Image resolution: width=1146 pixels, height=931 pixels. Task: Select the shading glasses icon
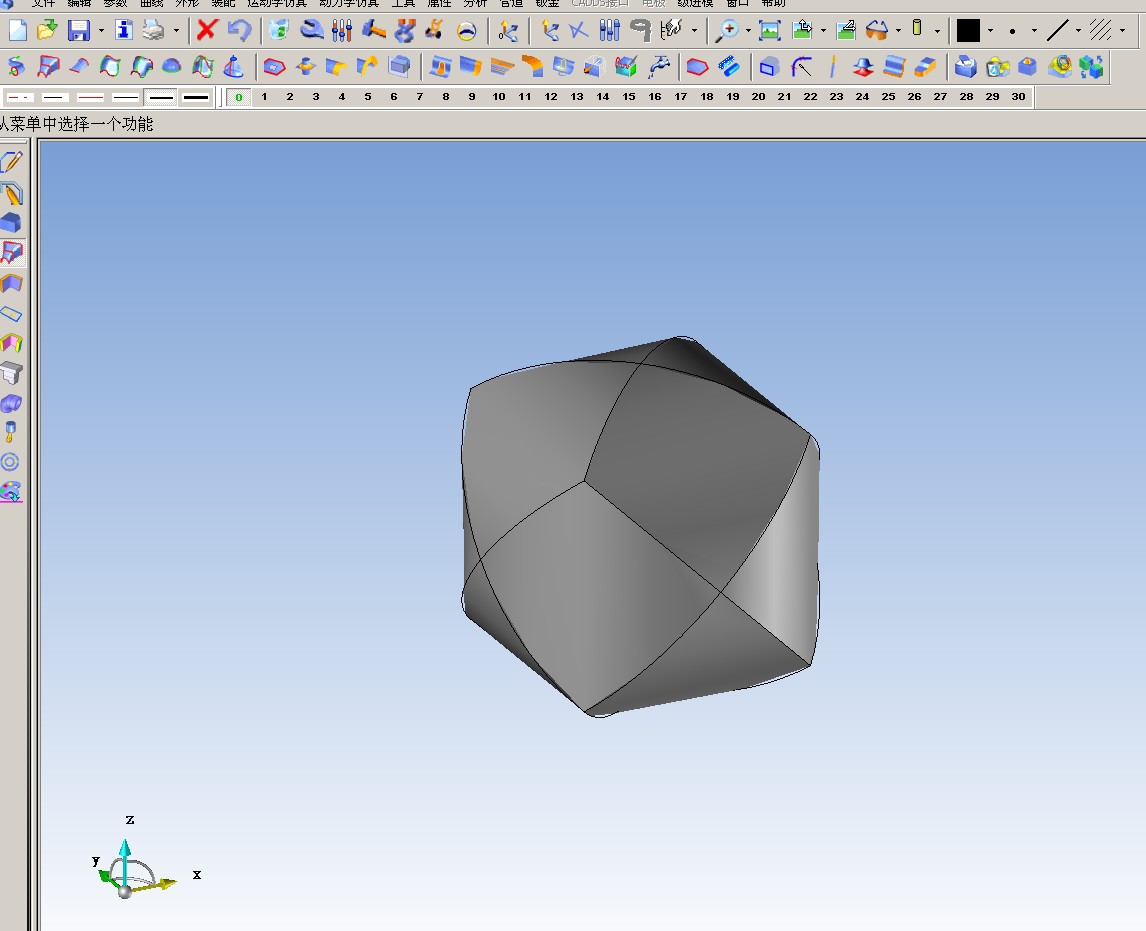pyautogui.click(x=876, y=30)
